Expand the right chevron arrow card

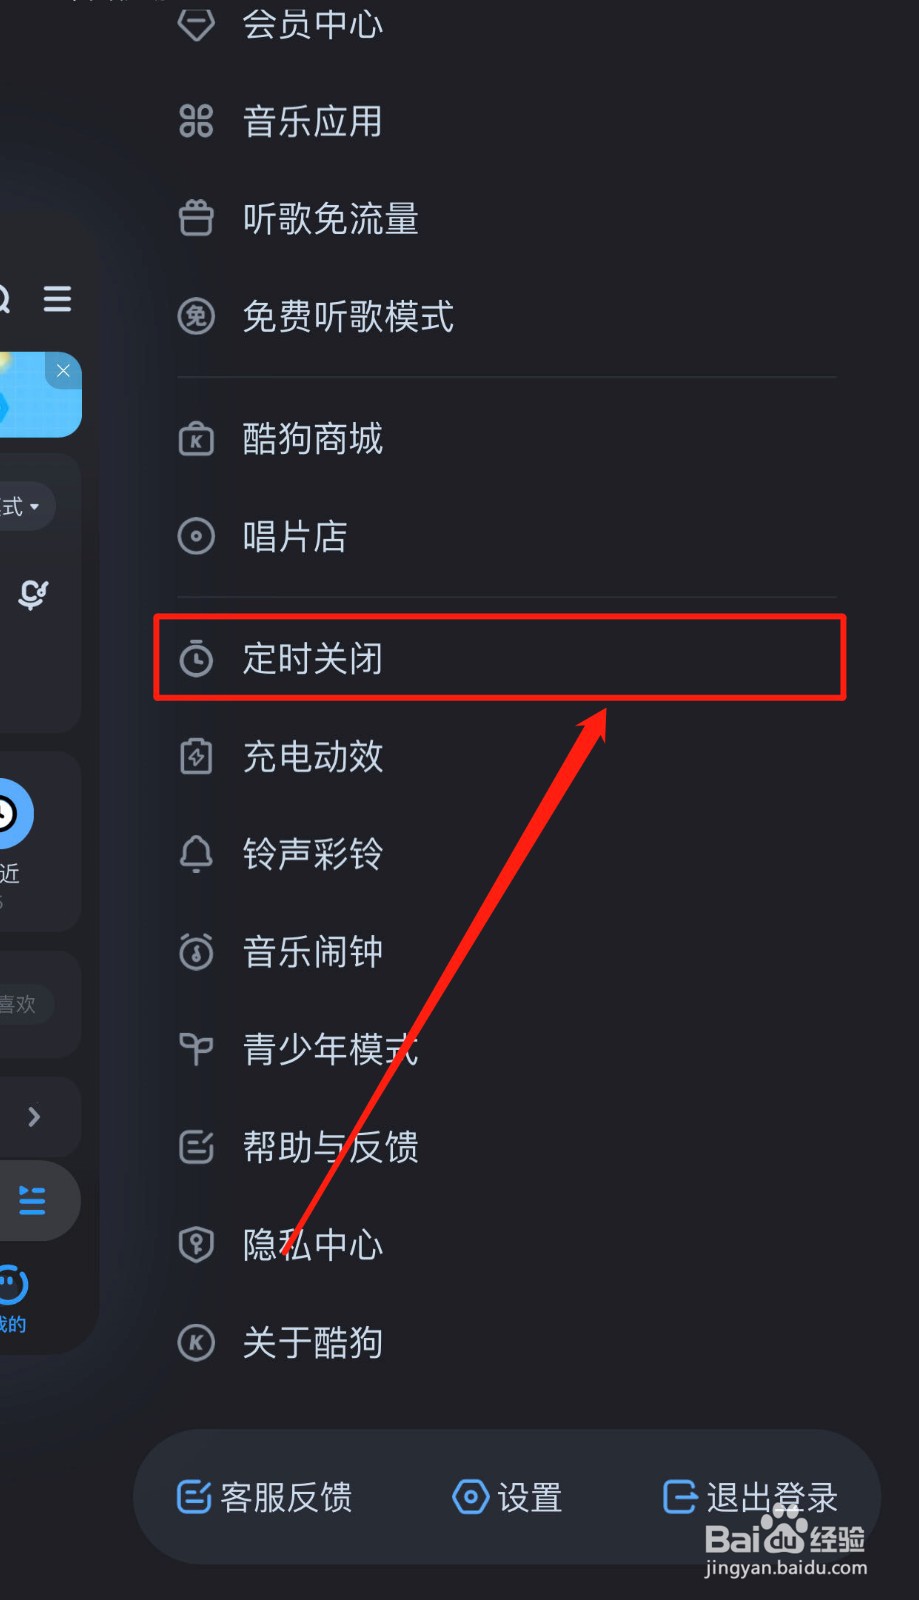pyautogui.click(x=35, y=1116)
